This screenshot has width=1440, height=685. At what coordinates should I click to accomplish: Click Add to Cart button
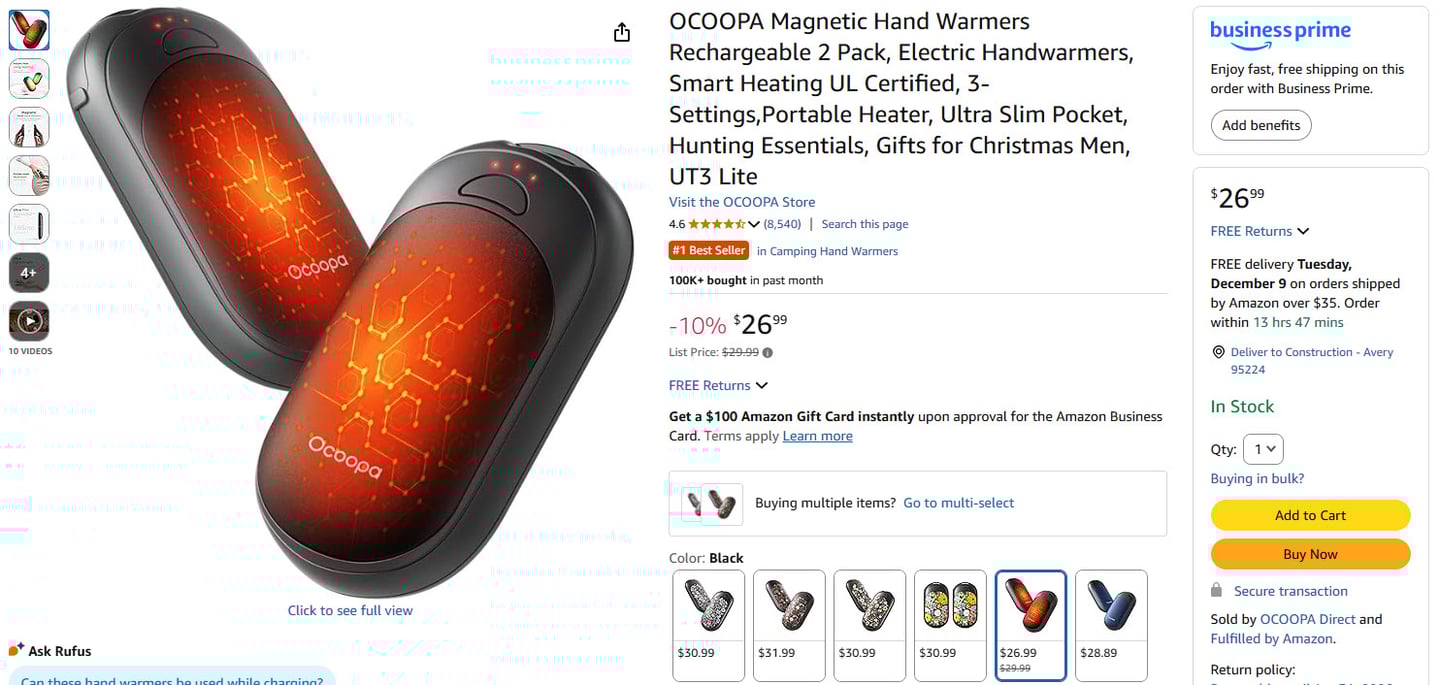click(1310, 515)
